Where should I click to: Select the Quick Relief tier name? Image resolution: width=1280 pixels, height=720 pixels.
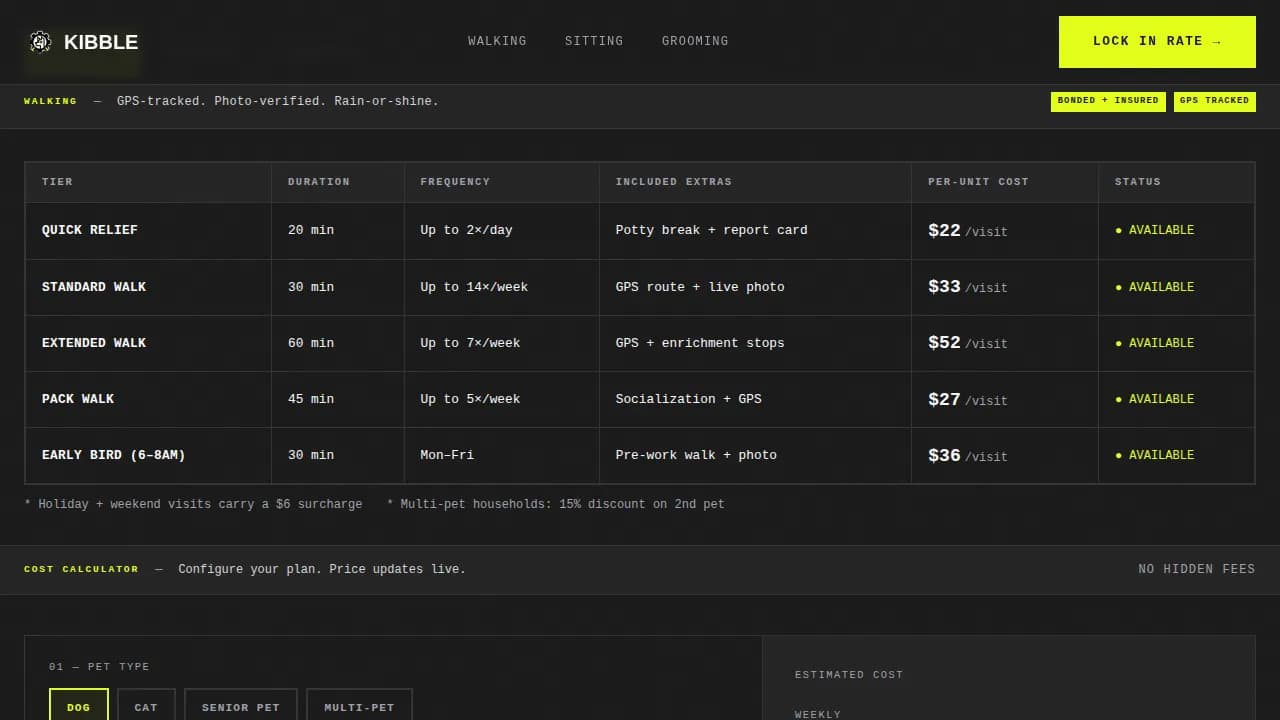click(x=90, y=230)
